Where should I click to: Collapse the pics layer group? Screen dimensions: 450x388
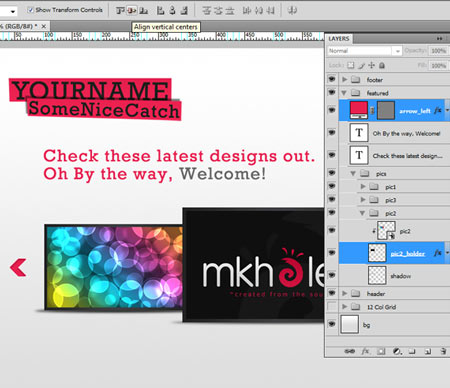pyautogui.click(x=353, y=173)
